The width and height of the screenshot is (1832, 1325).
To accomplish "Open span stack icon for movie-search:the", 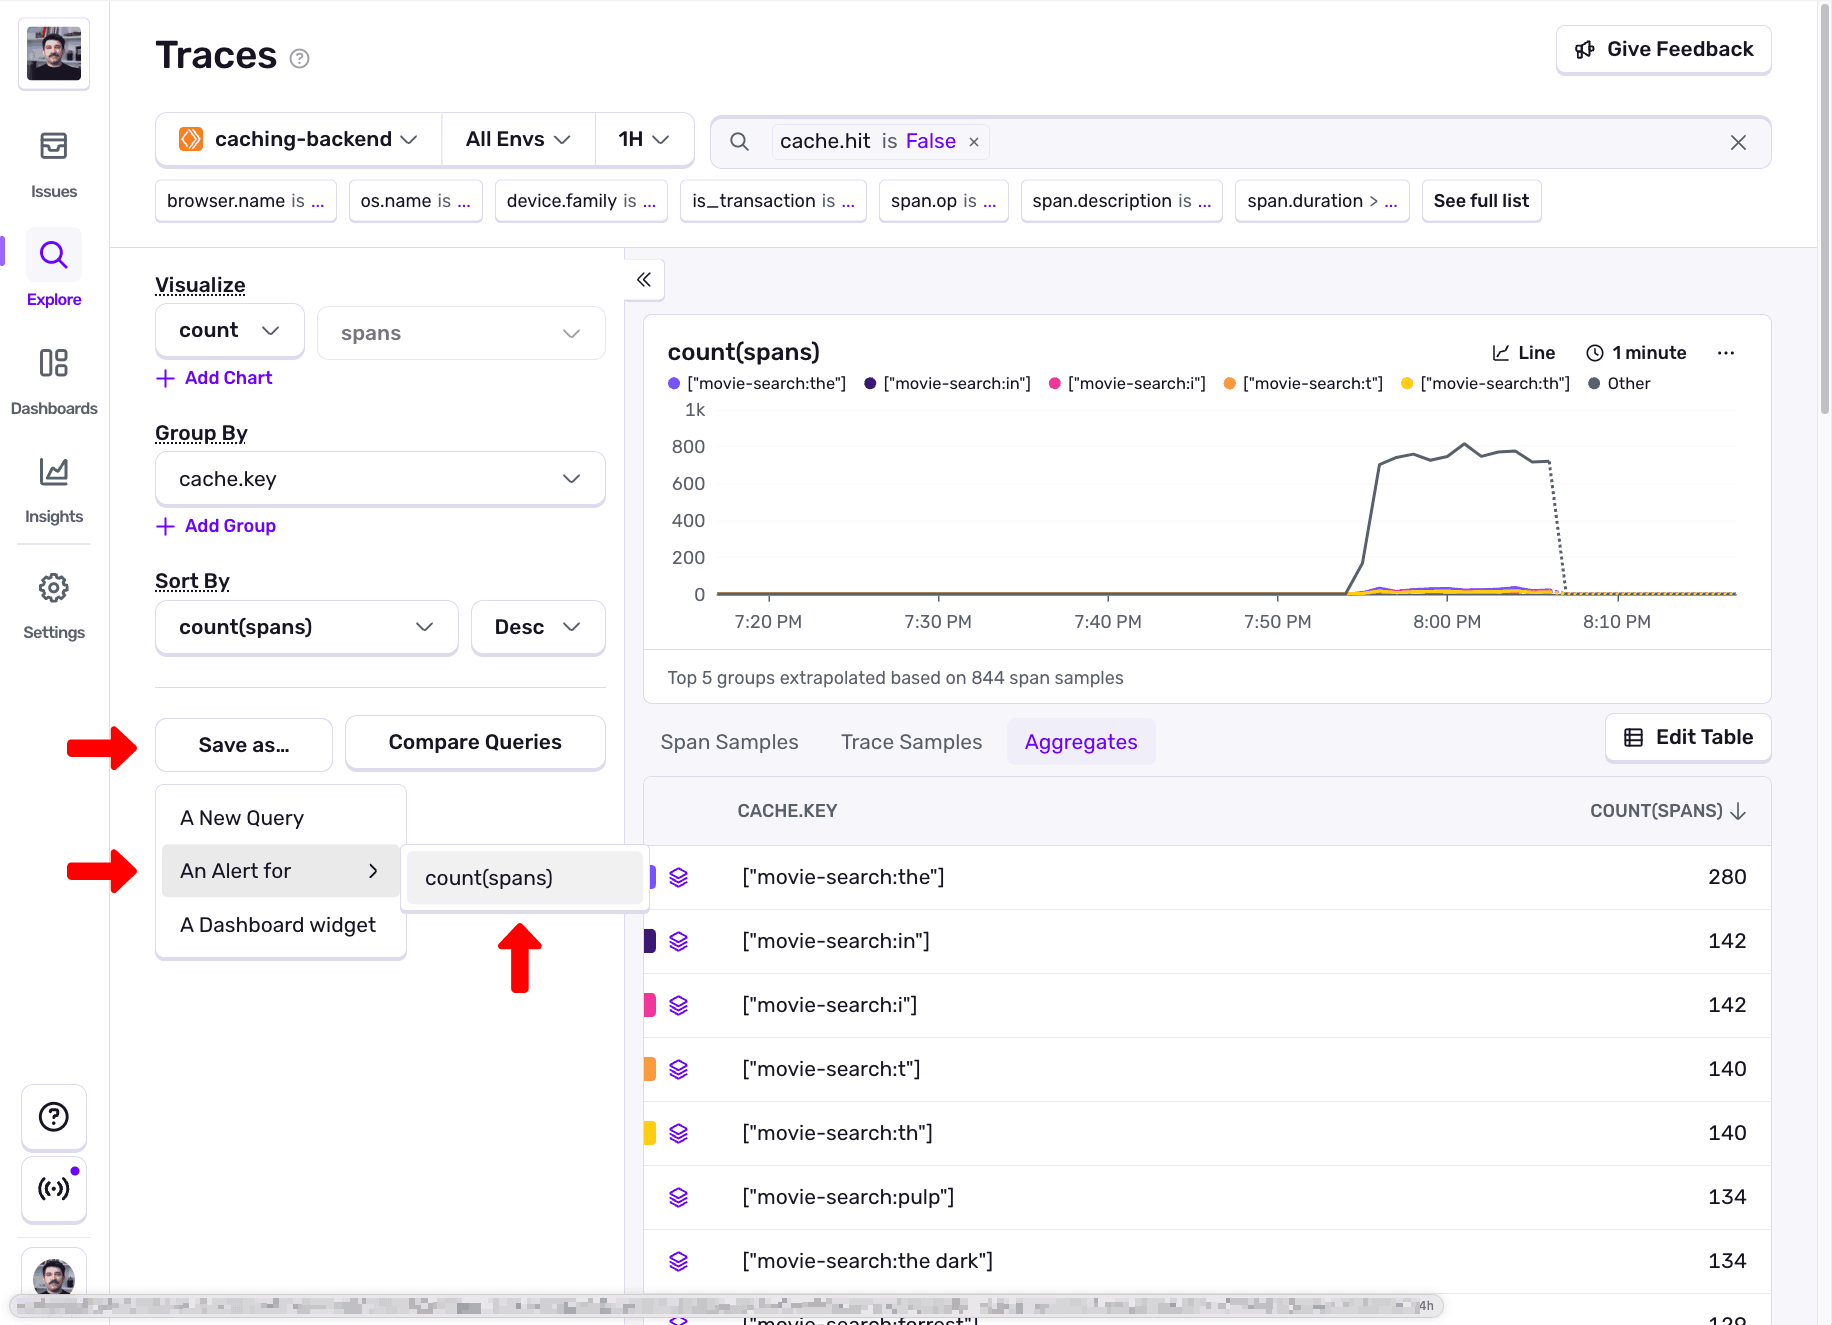I will 678,877.
